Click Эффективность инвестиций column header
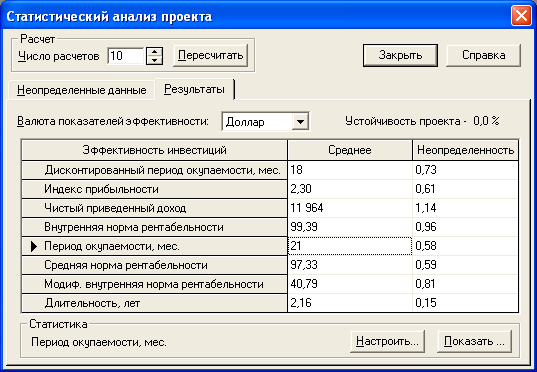The image size is (537, 372). coord(154,150)
